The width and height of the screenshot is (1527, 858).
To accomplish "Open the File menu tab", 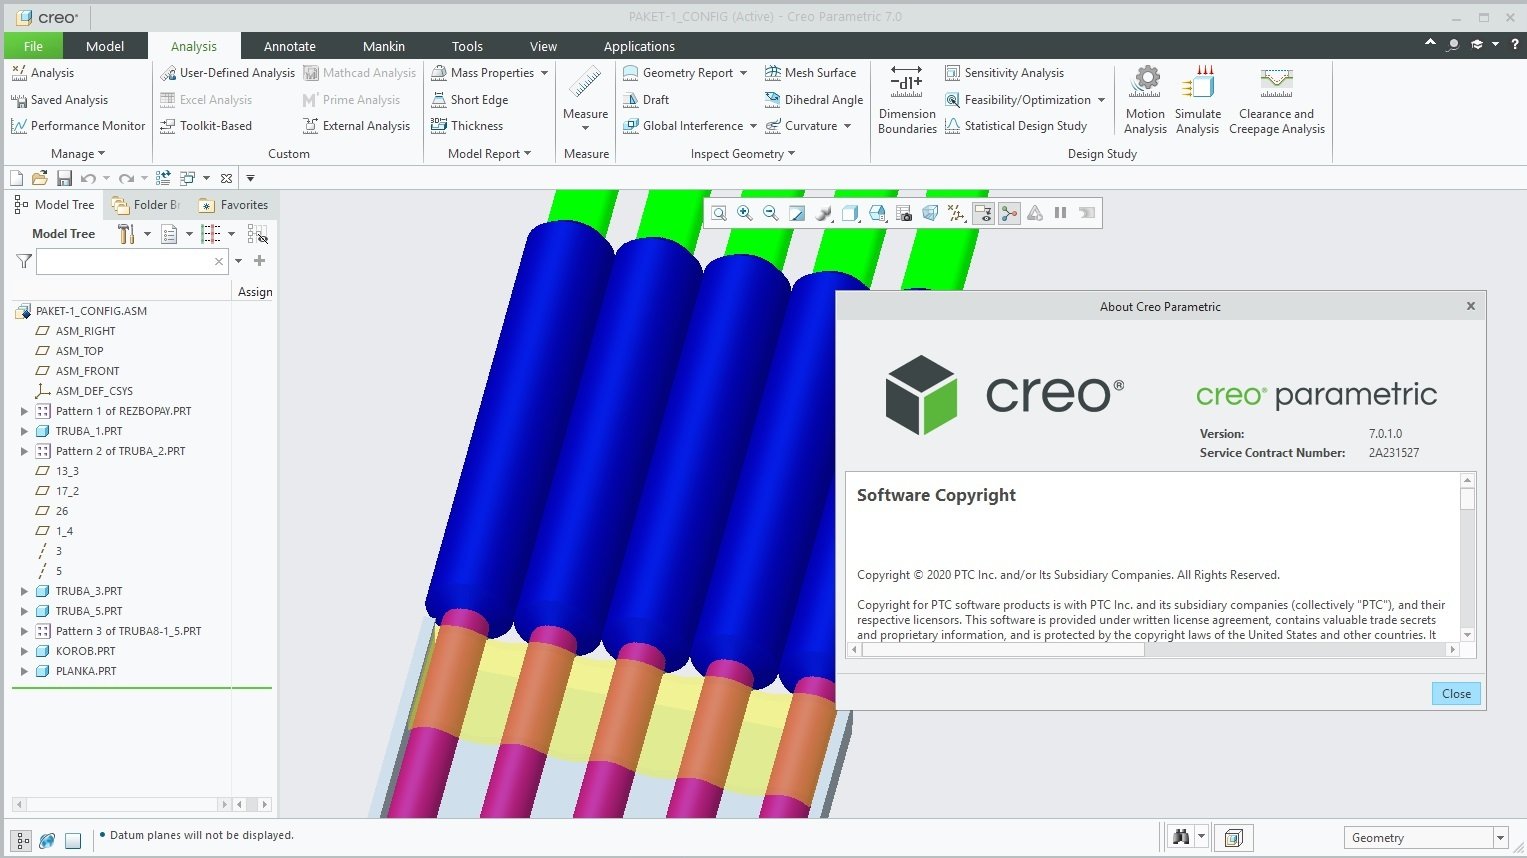I will click(x=33, y=46).
